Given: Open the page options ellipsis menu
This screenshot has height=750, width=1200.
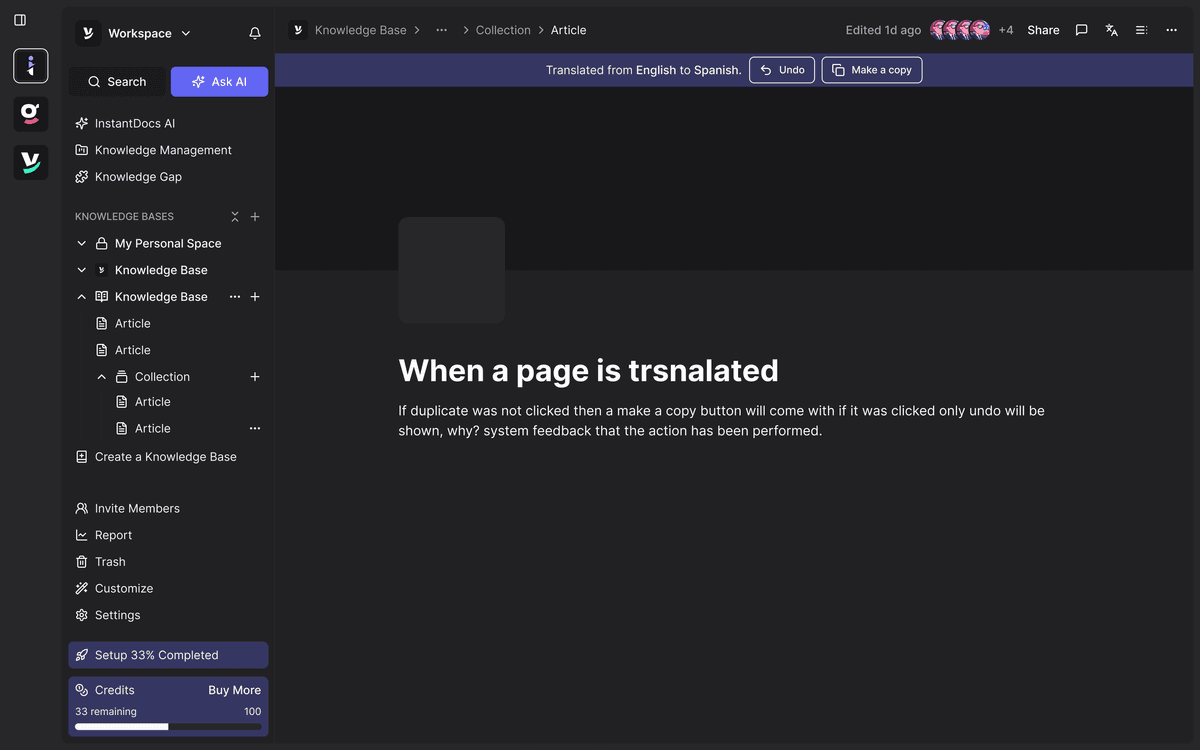Looking at the screenshot, I should (x=1171, y=30).
